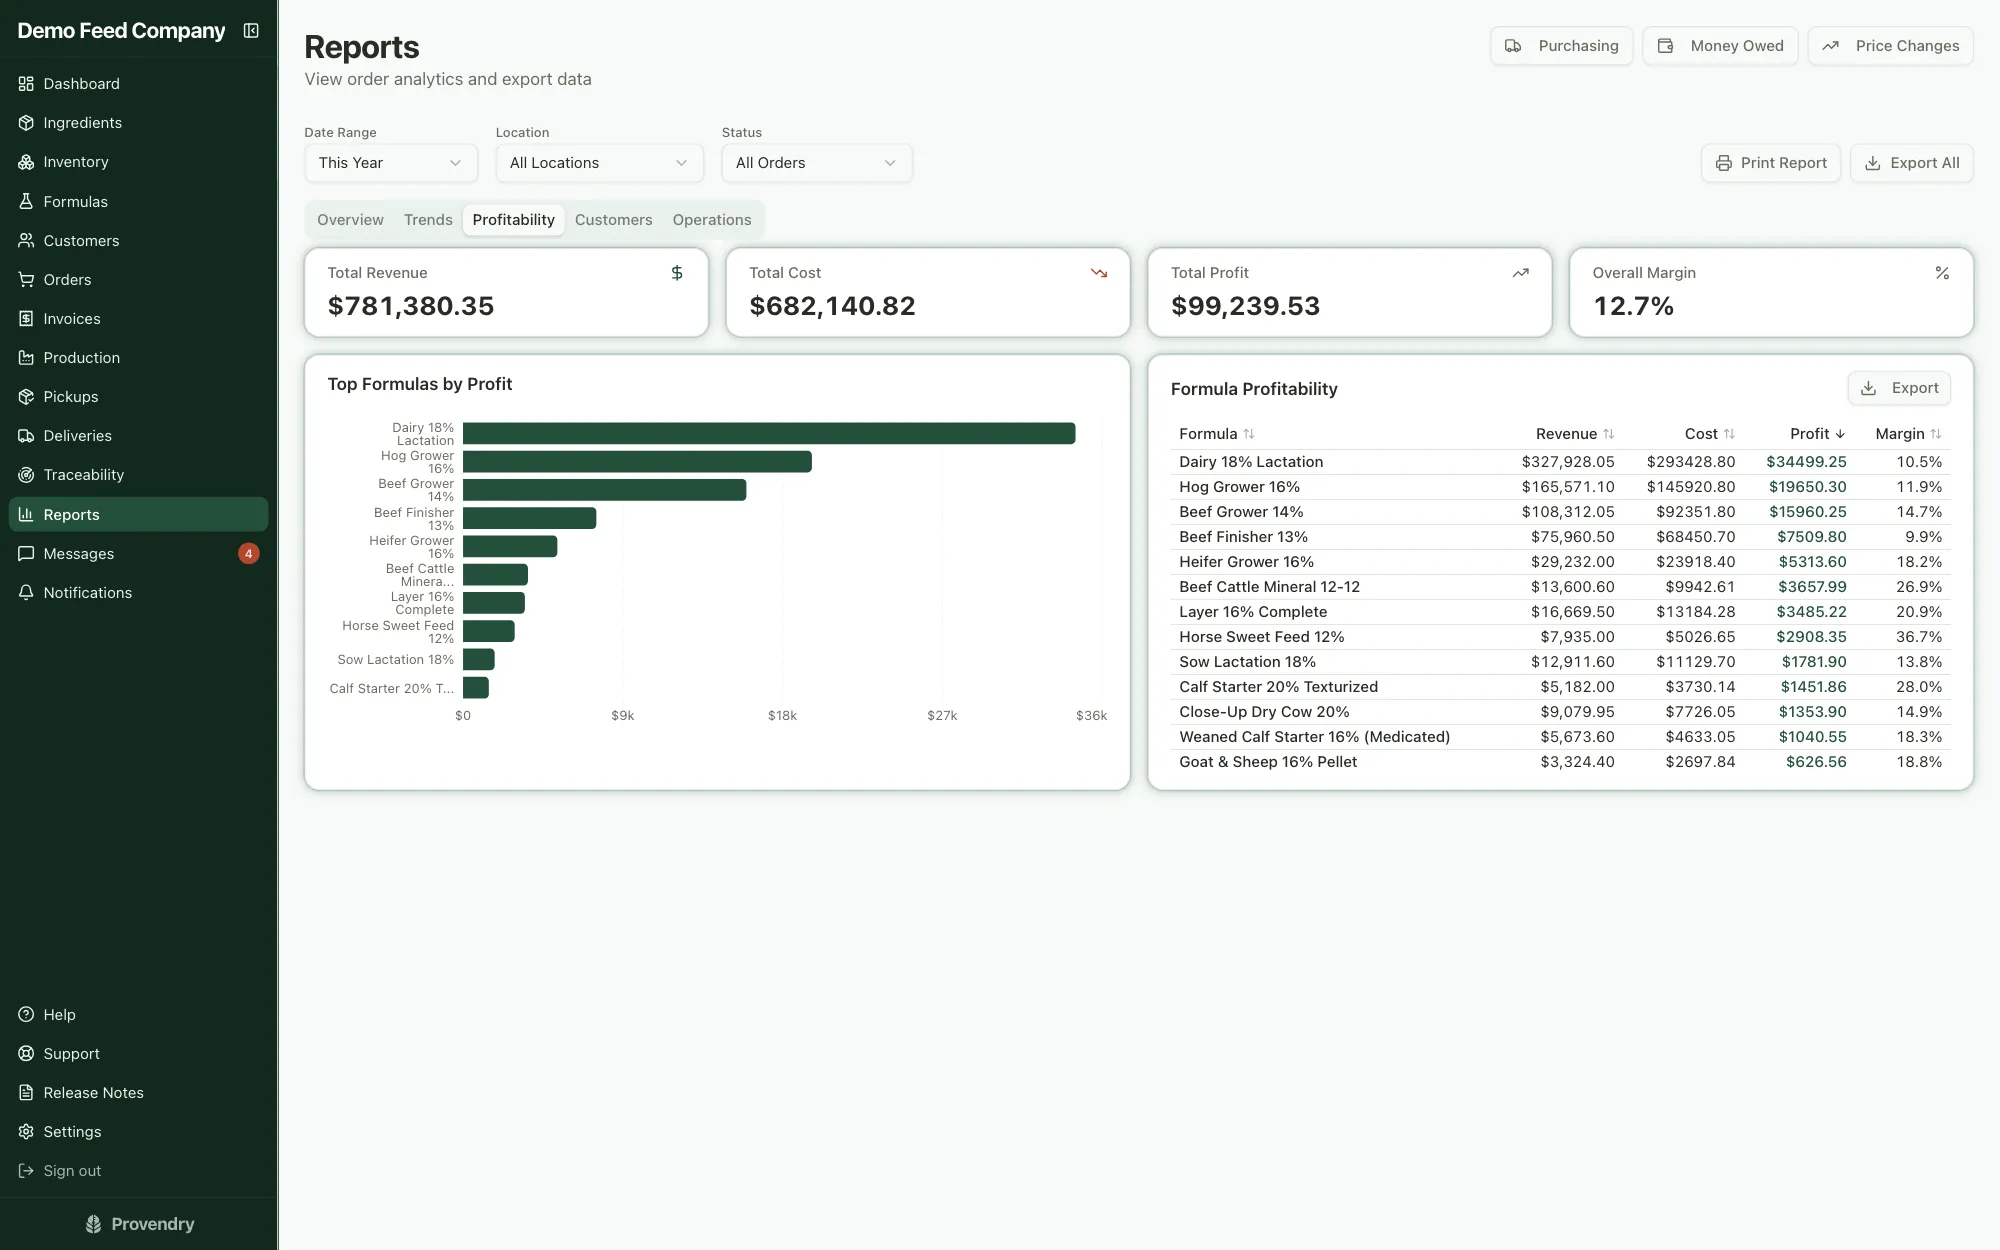Click the Export All button

[x=1912, y=163]
